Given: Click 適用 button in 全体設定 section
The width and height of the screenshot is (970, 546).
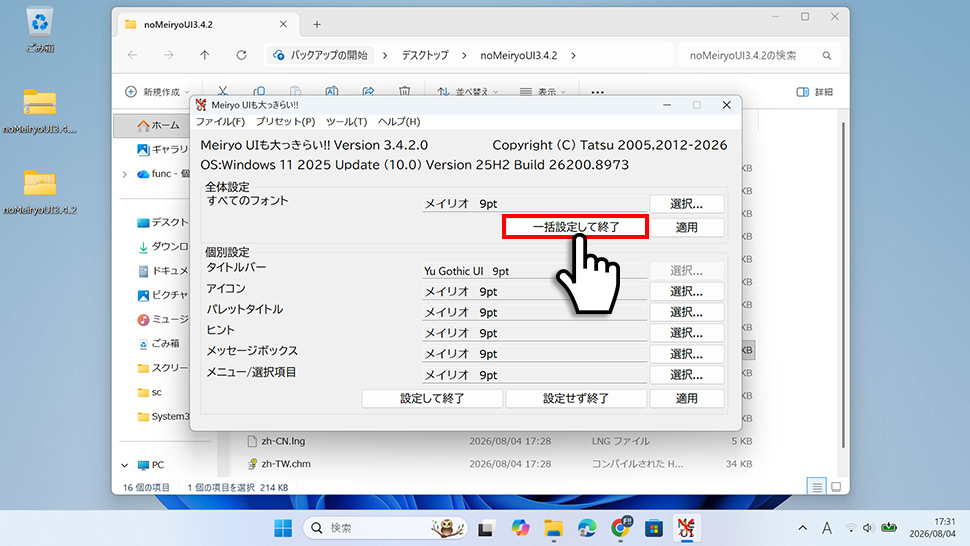Looking at the screenshot, I should tap(687, 227).
